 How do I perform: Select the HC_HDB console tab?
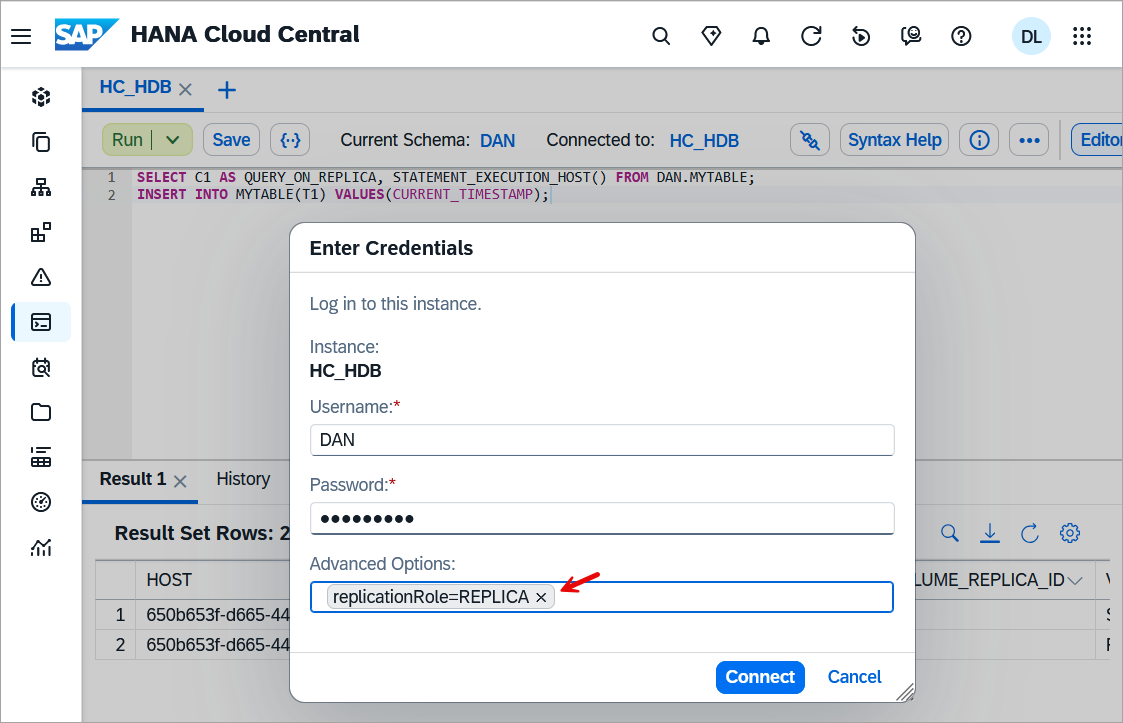[x=135, y=87]
